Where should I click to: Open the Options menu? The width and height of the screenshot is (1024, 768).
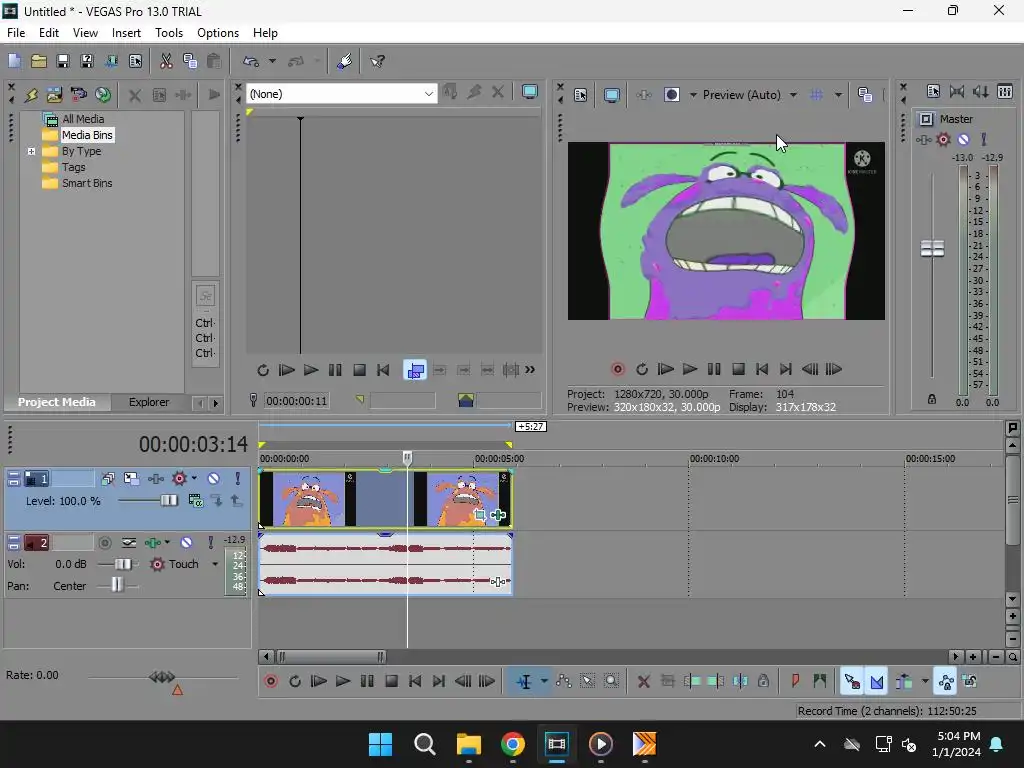pyautogui.click(x=217, y=33)
